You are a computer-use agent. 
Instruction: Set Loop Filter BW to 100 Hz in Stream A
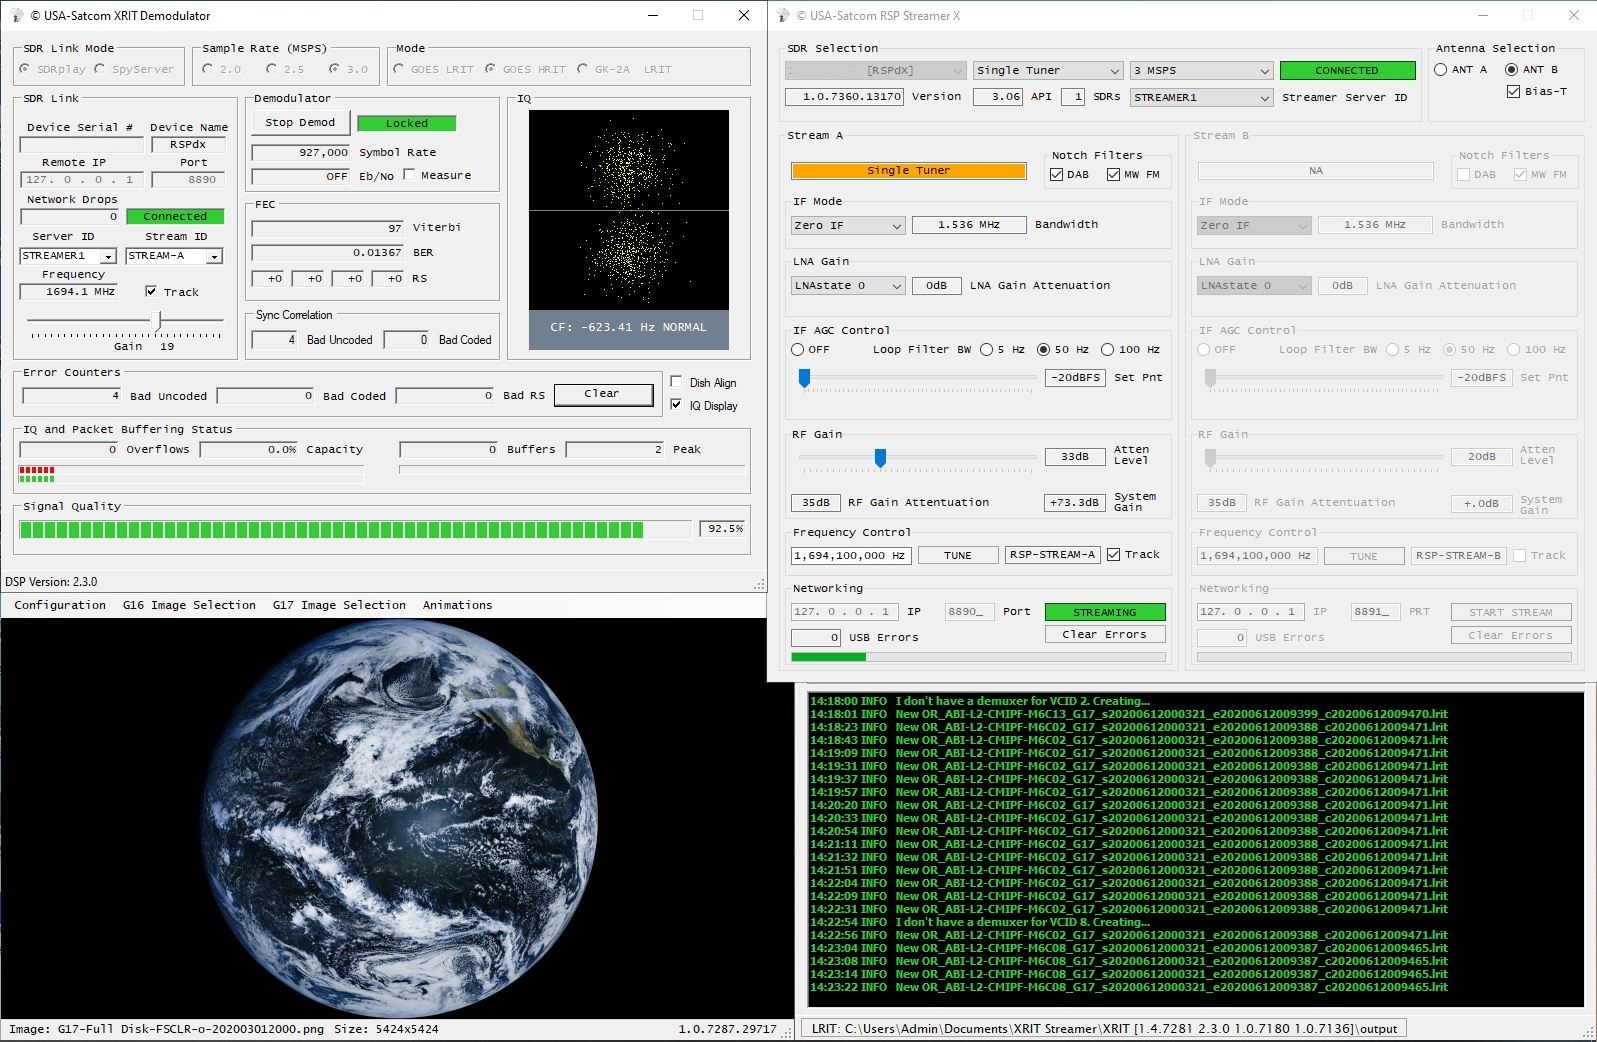[1107, 349]
